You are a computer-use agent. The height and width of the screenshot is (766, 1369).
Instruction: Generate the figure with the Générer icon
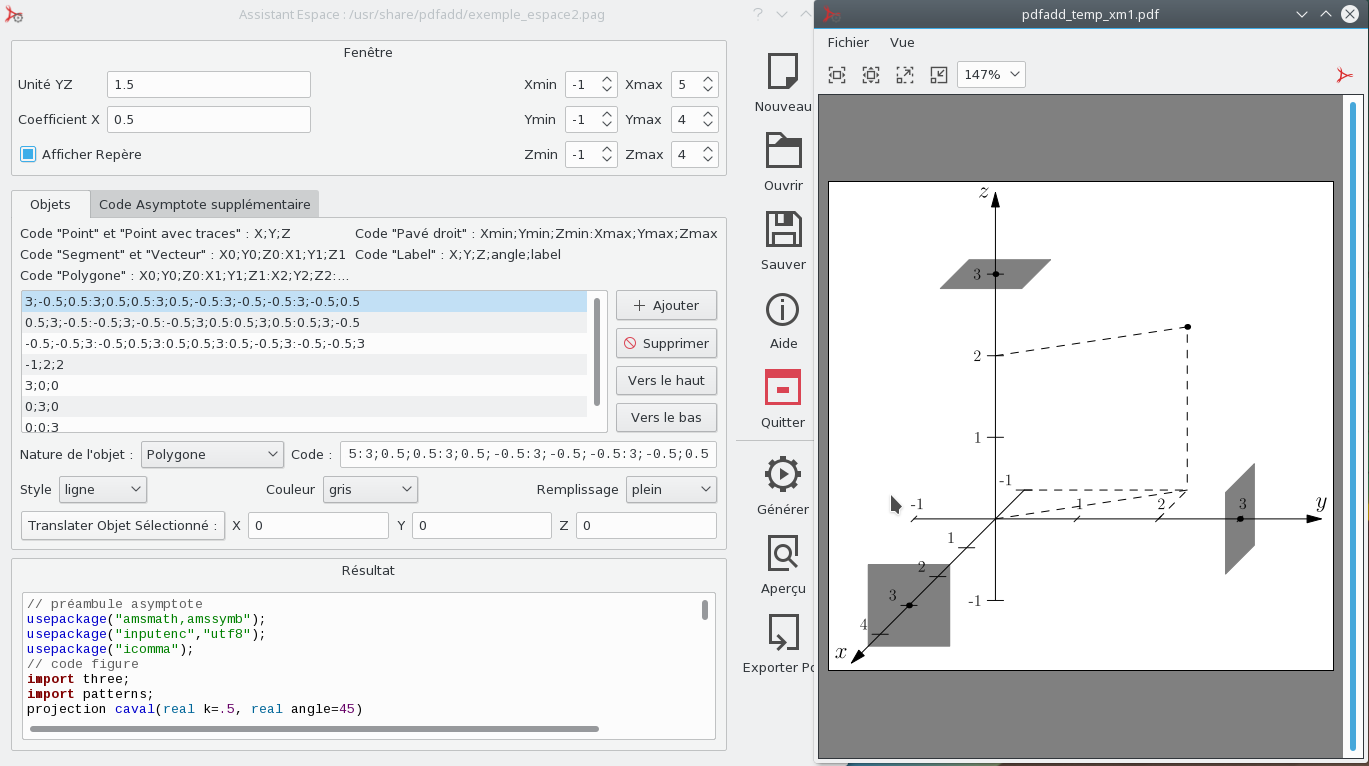click(x=783, y=474)
